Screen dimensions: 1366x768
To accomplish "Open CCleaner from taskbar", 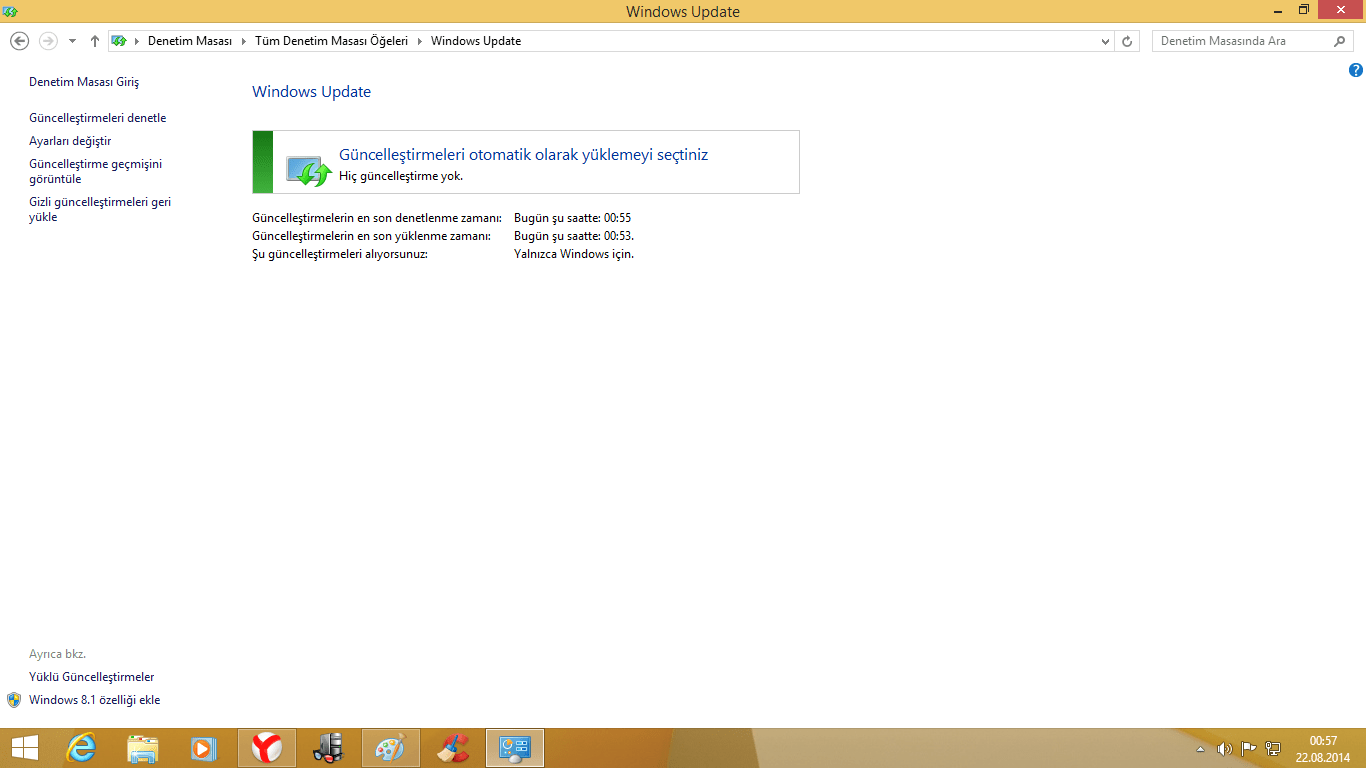I will click(x=453, y=748).
